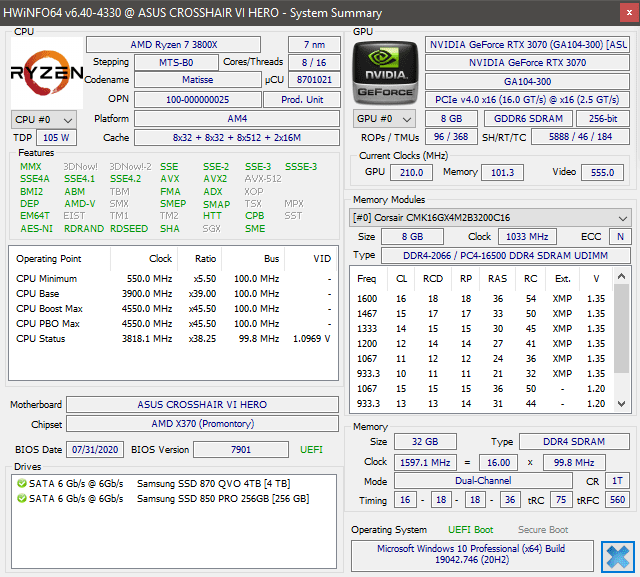Viewport: 640px width, 577px height.
Task: Select the CPU Status operating point row
Action: 173,339
